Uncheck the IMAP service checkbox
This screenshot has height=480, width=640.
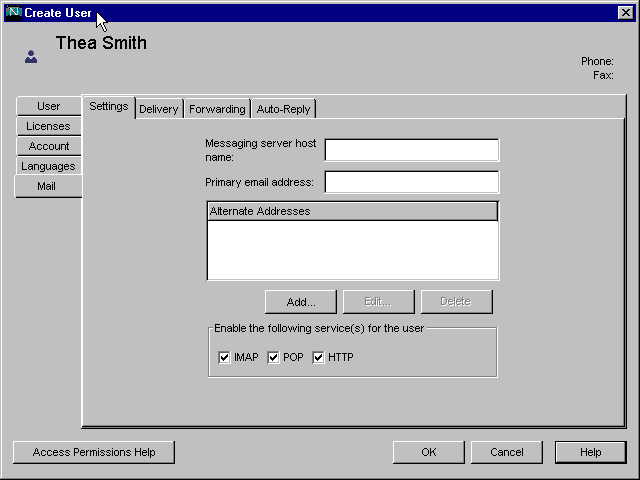[224, 358]
